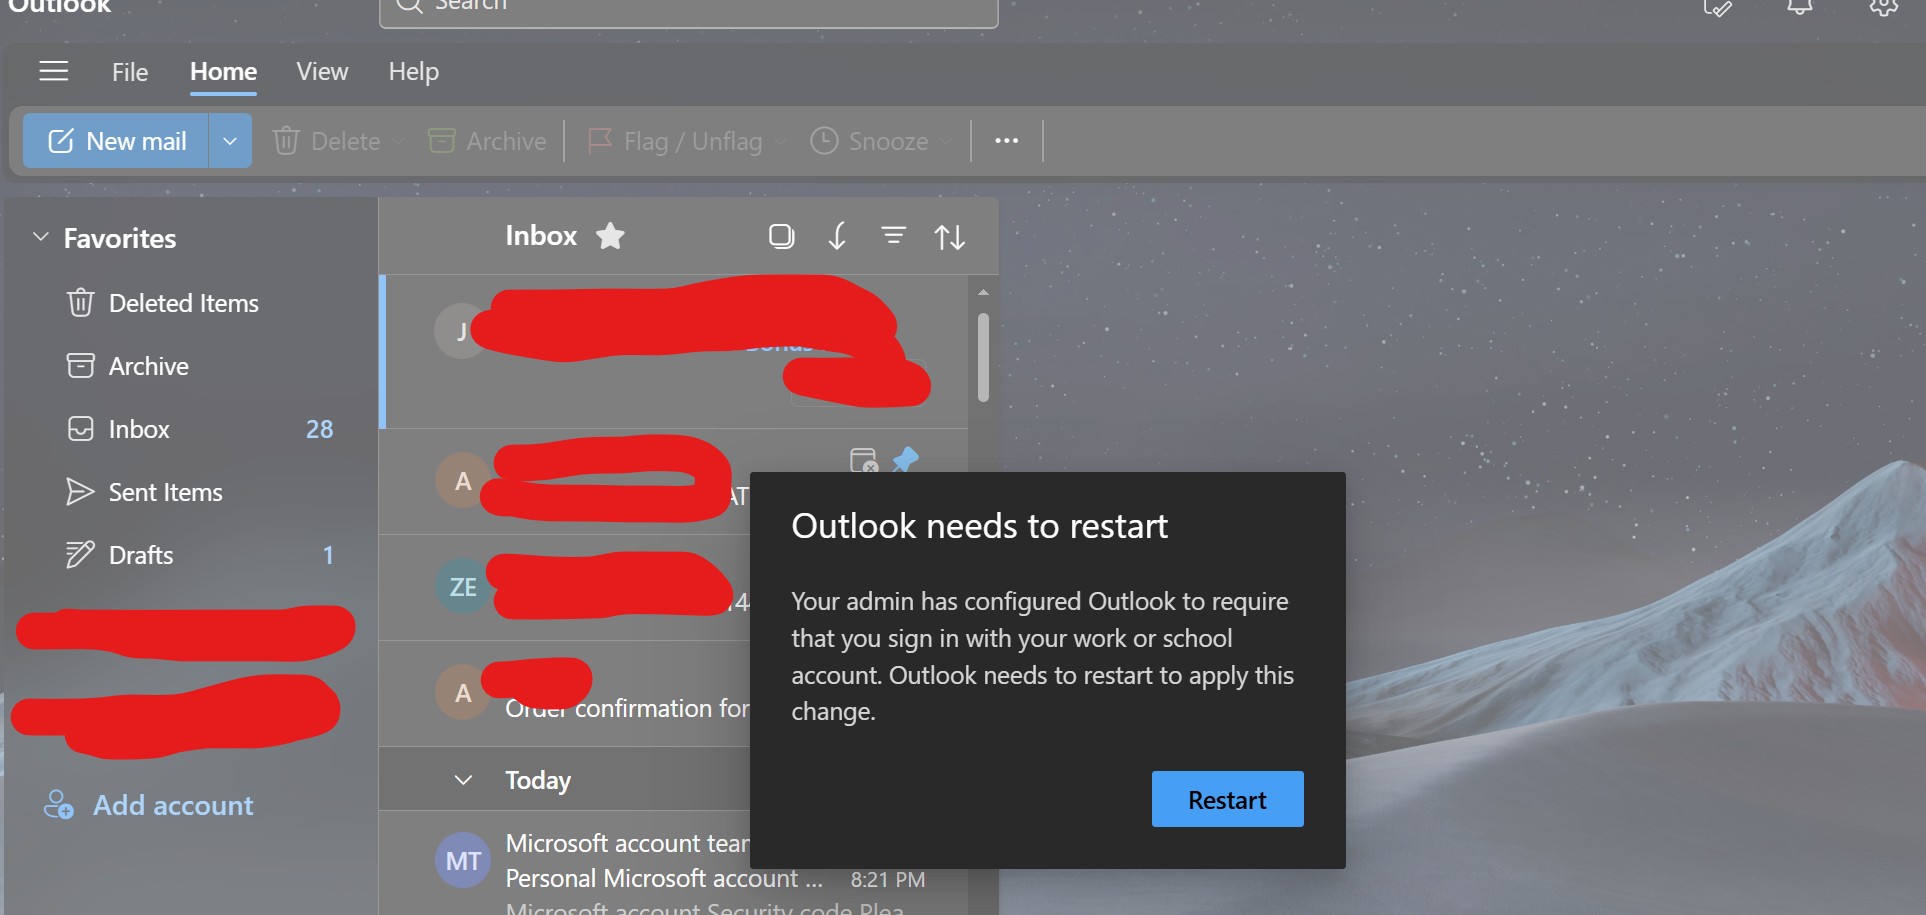Image resolution: width=1926 pixels, height=915 pixels.
Task: Open the sort order arrows icon
Action: [949, 237]
